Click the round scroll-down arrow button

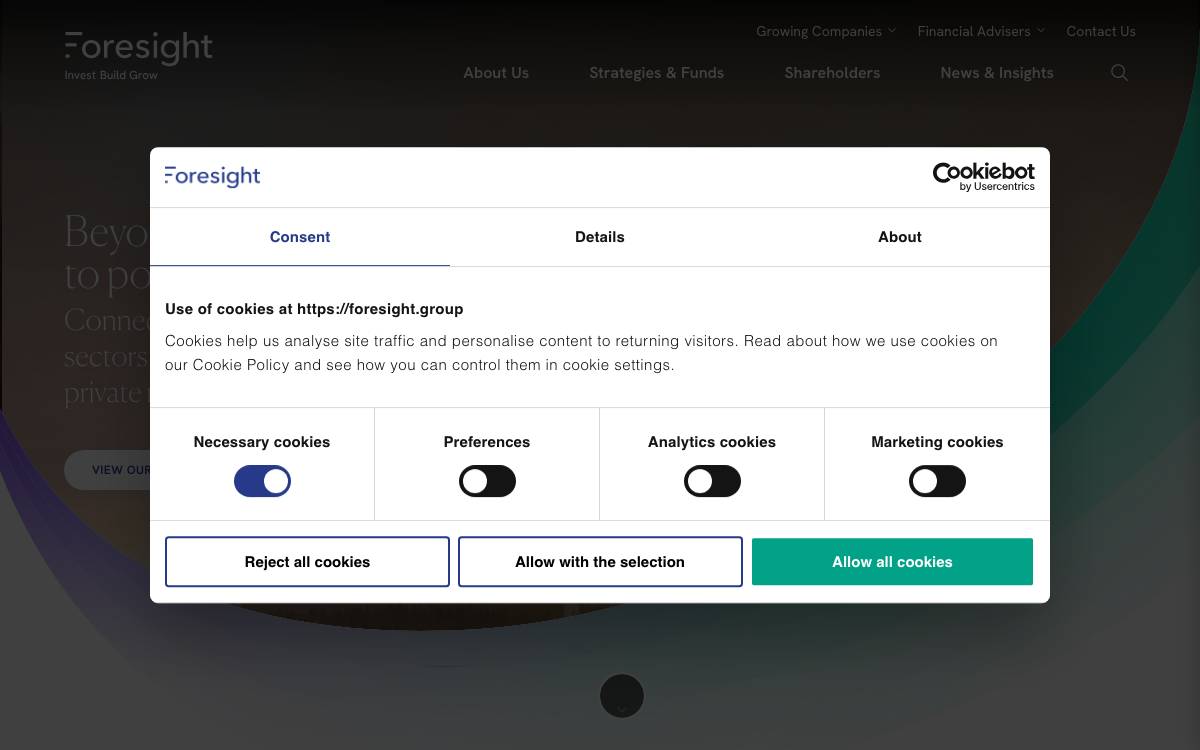pos(622,696)
